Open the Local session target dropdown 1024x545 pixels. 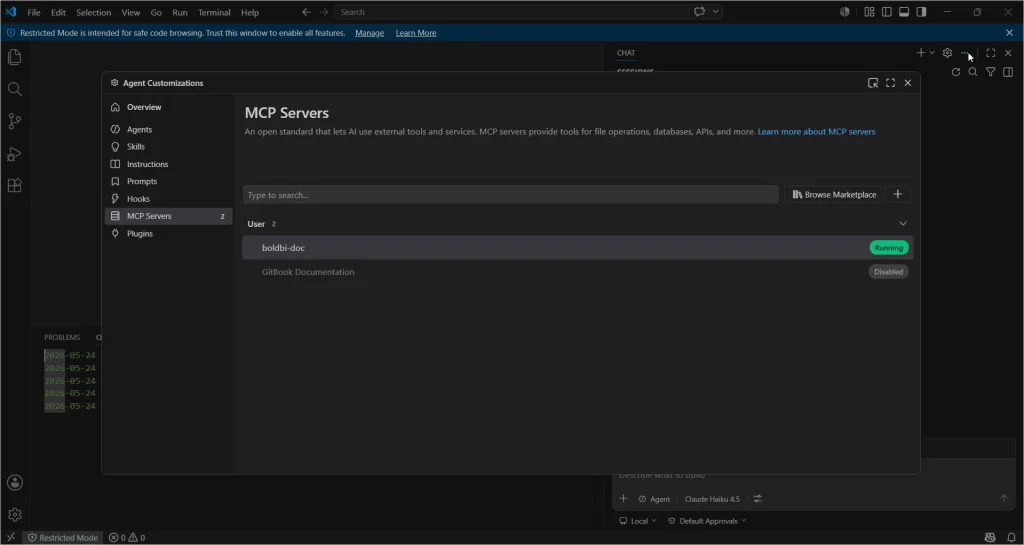pyautogui.click(x=638, y=521)
